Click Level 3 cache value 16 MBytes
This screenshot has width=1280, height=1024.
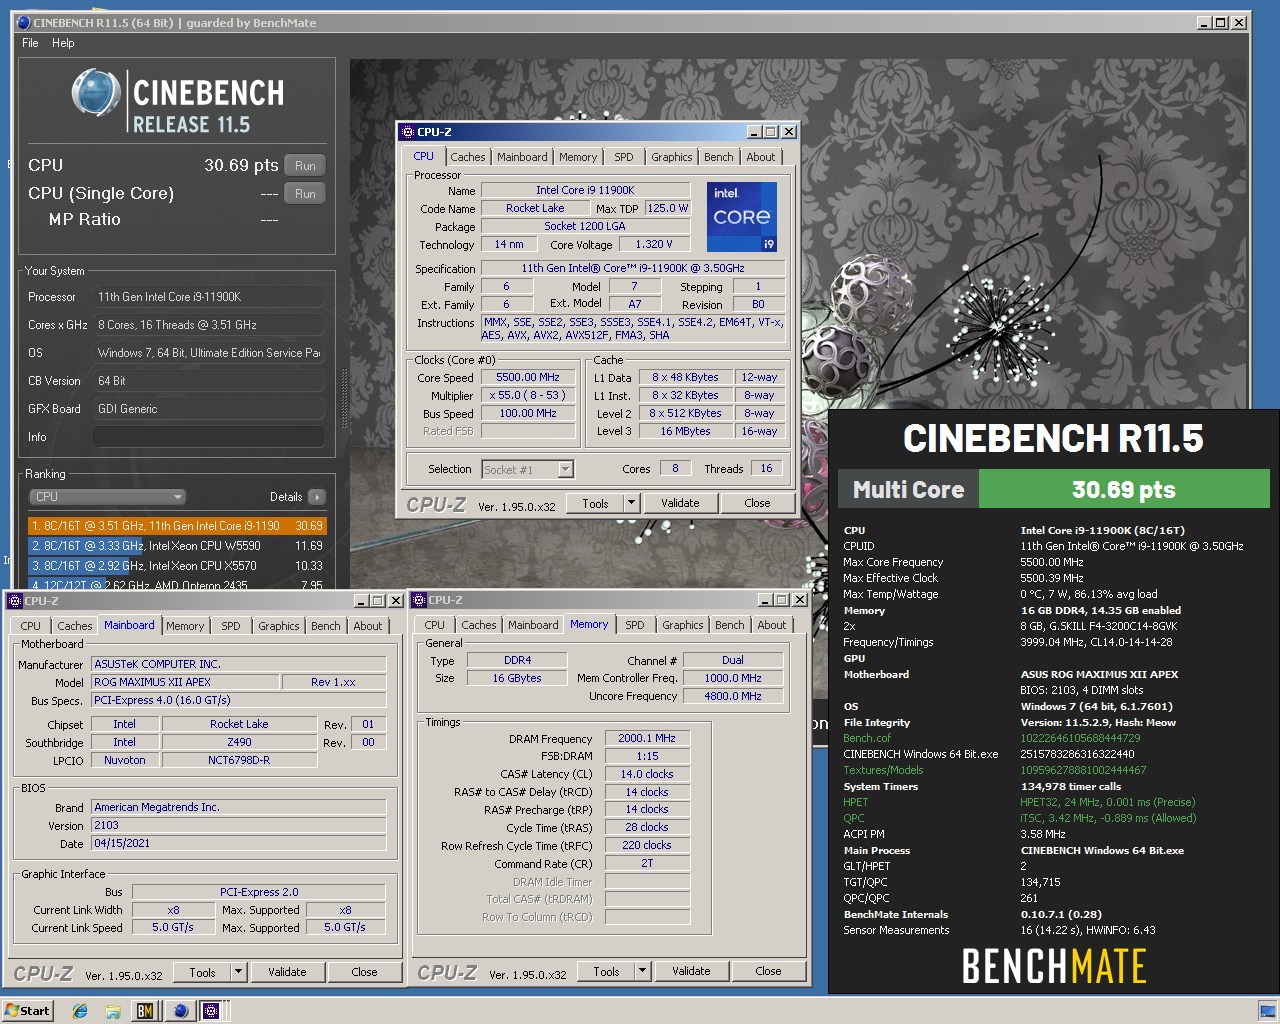pos(685,431)
